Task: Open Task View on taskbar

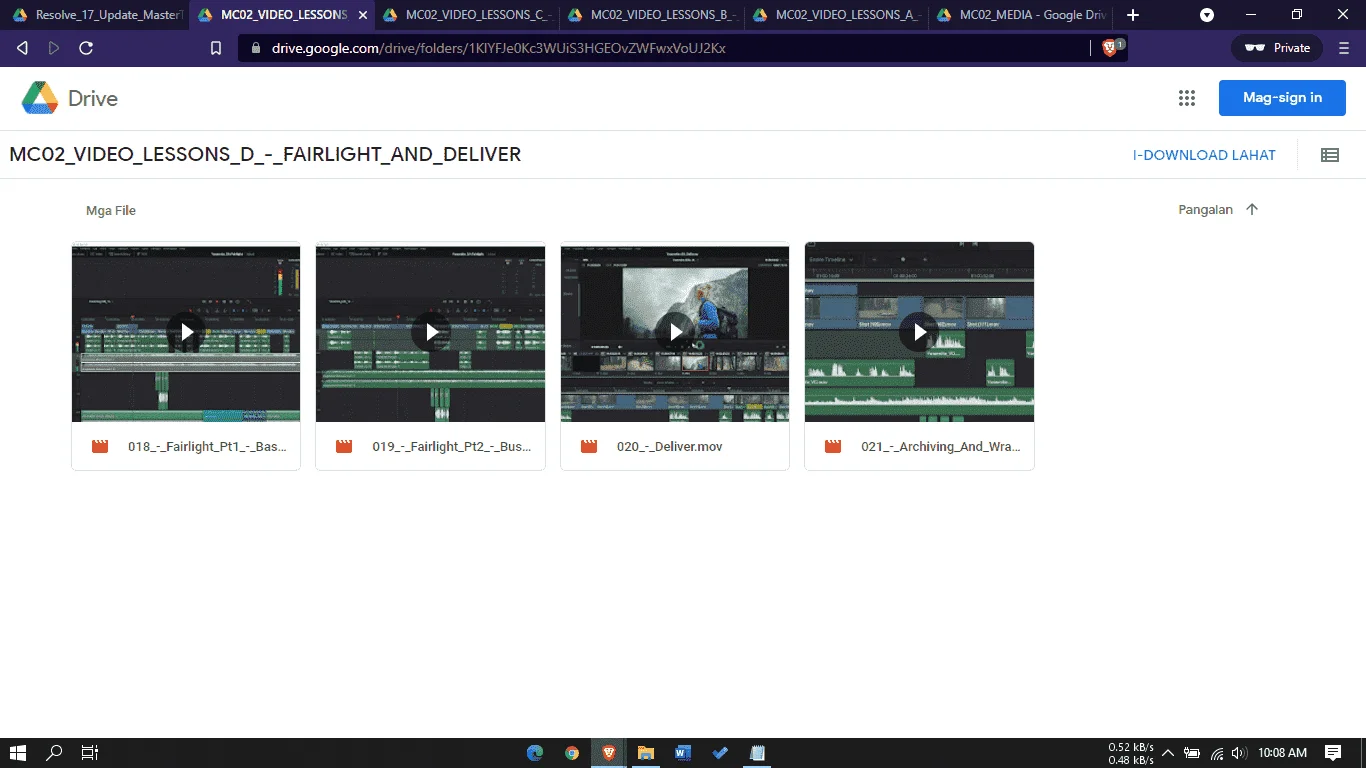Action: [x=90, y=753]
